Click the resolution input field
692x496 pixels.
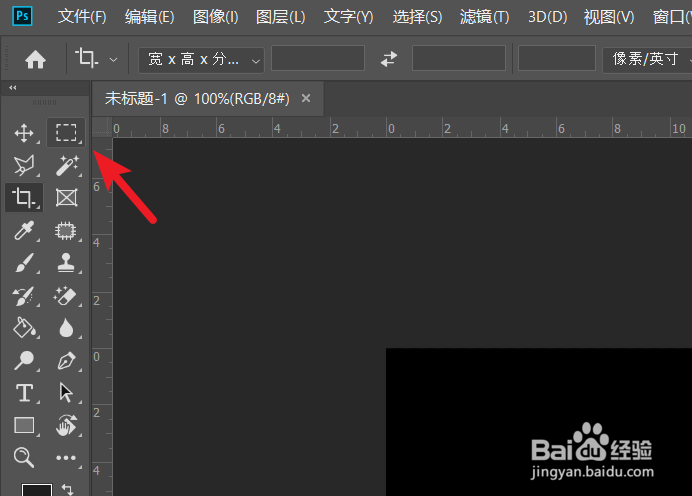pyautogui.click(x=557, y=58)
